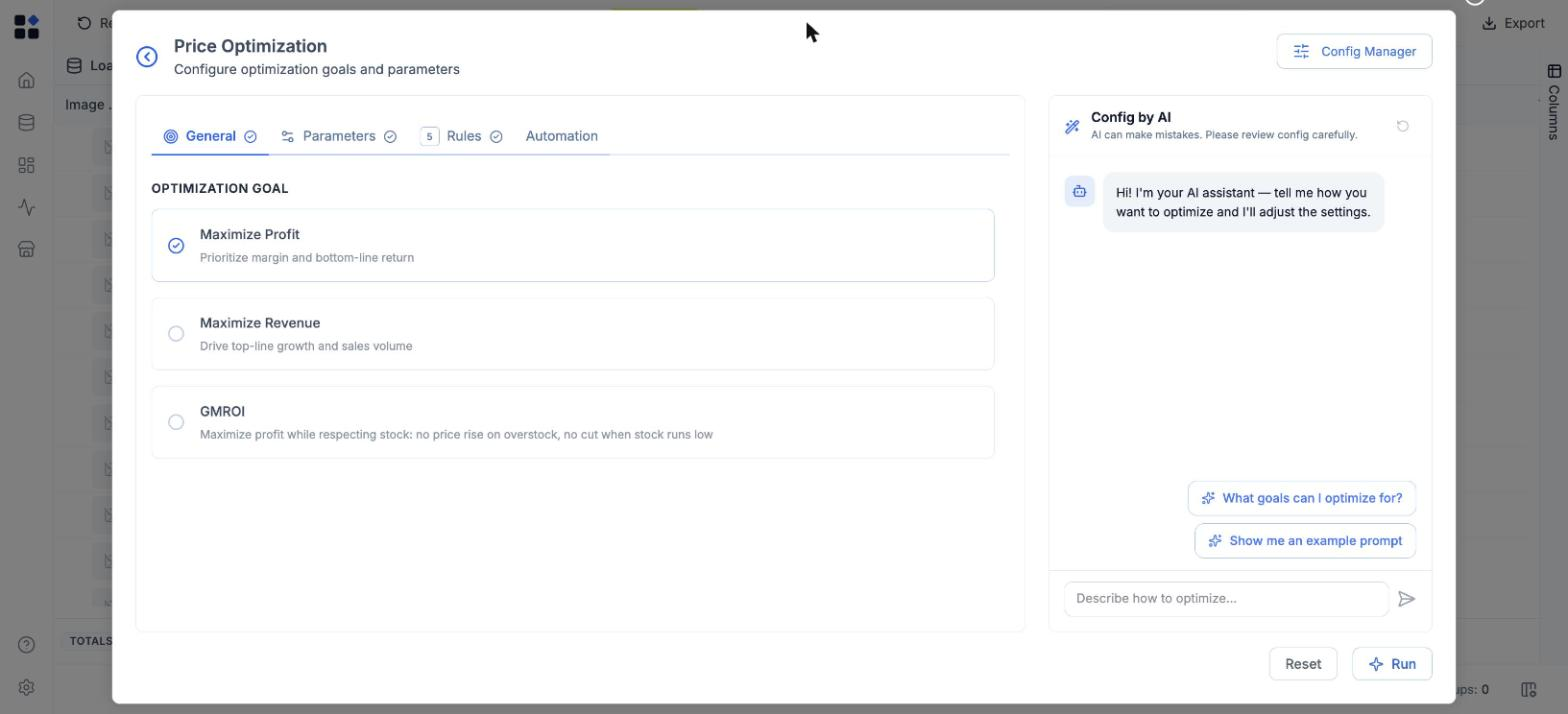Select the GMROI radio option
1568x714 pixels.
[176, 422]
